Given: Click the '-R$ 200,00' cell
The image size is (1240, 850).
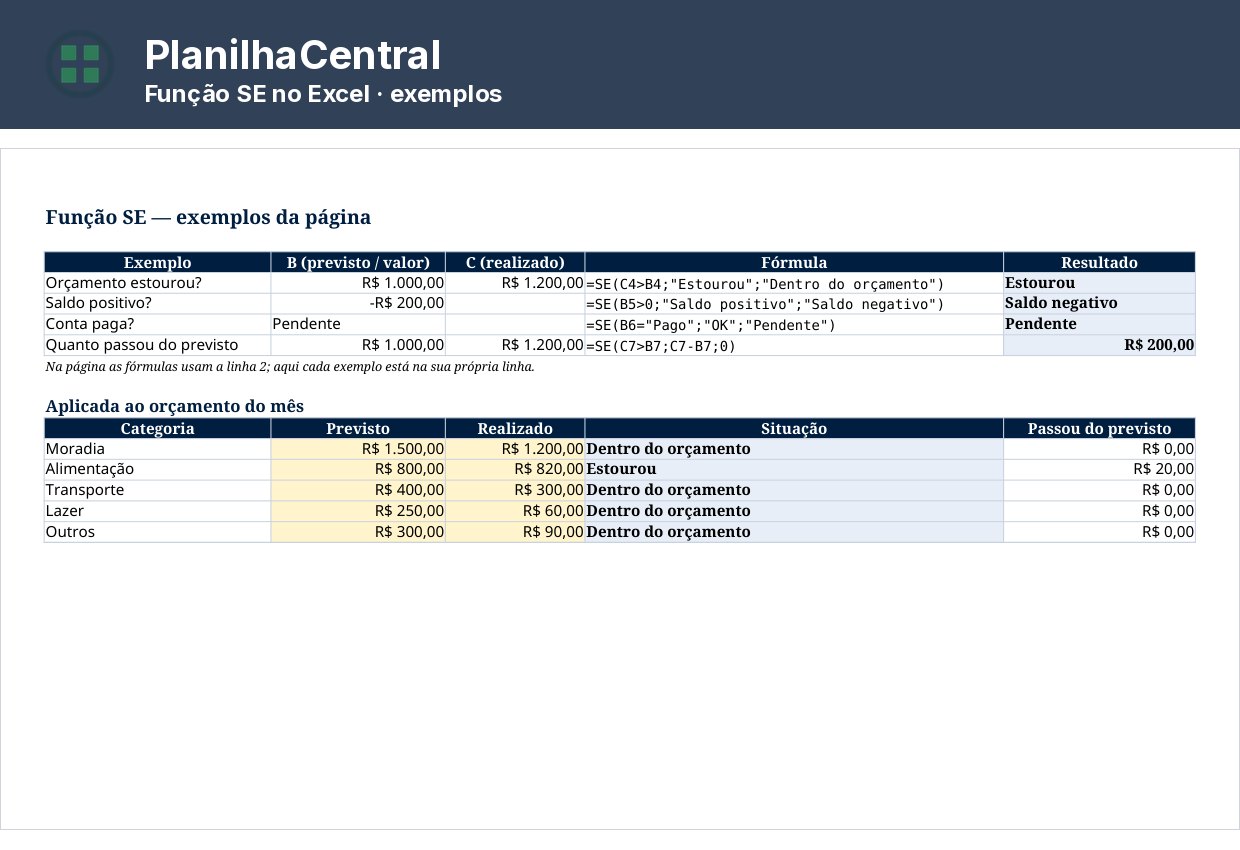Looking at the screenshot, I should click(x=358, y=303).
